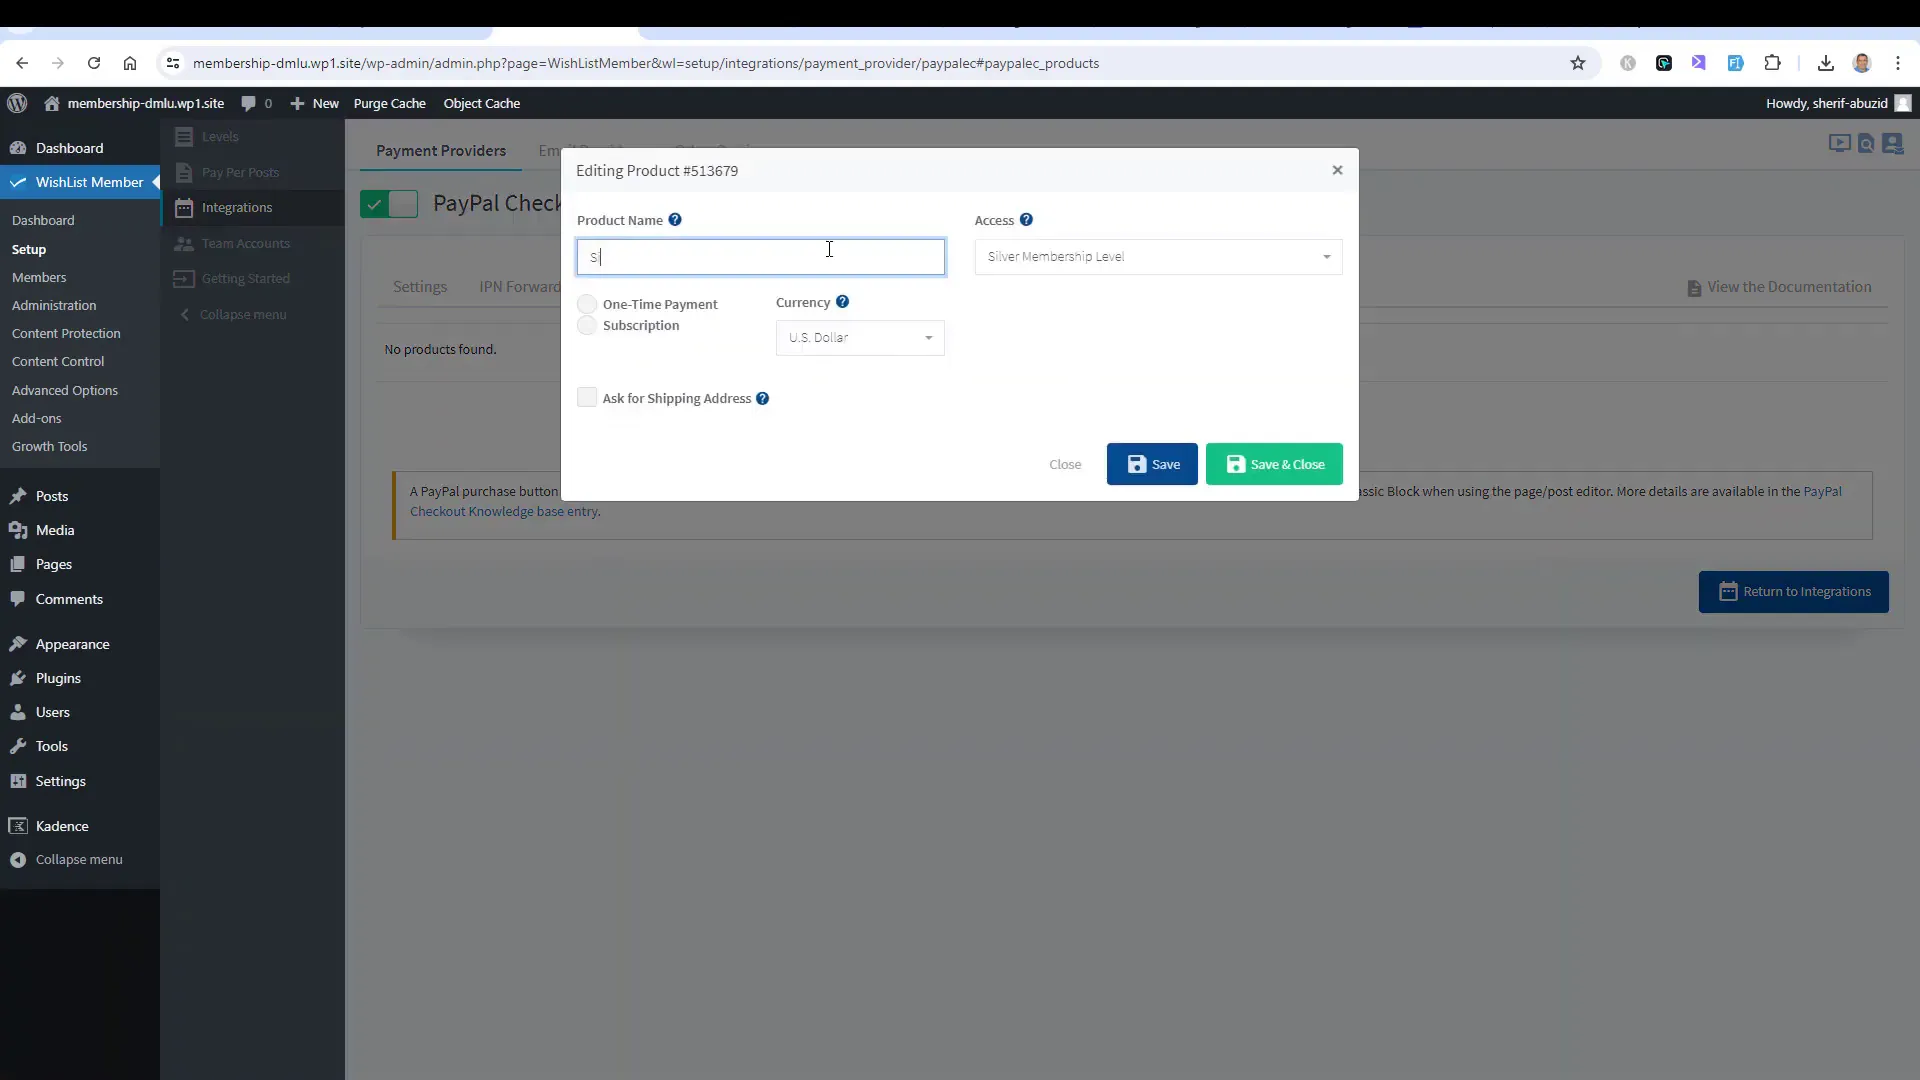Viewport: 1920px width, 1080px height.
Task: Click the Shipping Address help icon
Action: 762,398
